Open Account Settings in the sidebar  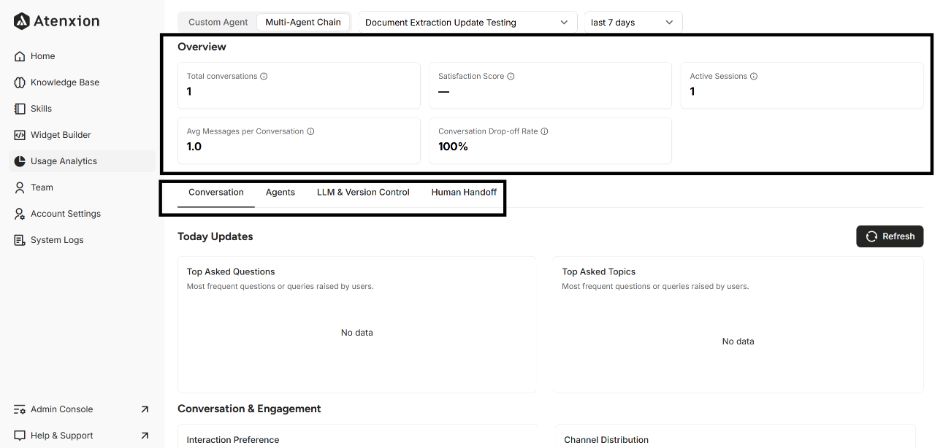(x=82, y=214)
